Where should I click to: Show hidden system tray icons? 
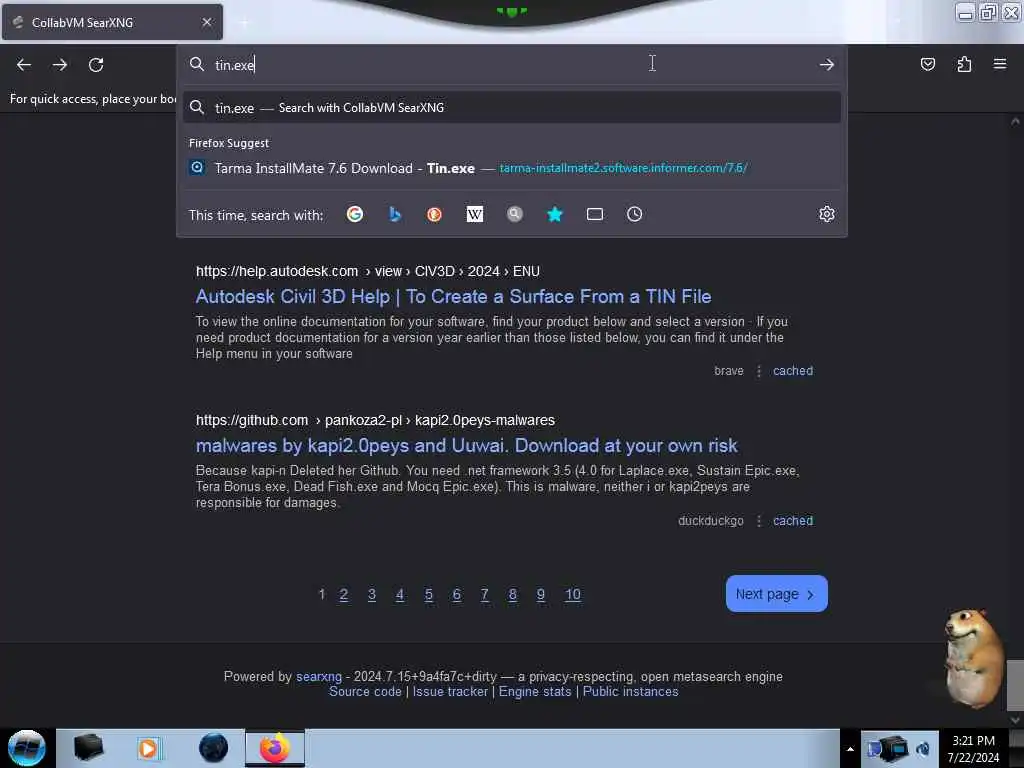pos(850,749)
